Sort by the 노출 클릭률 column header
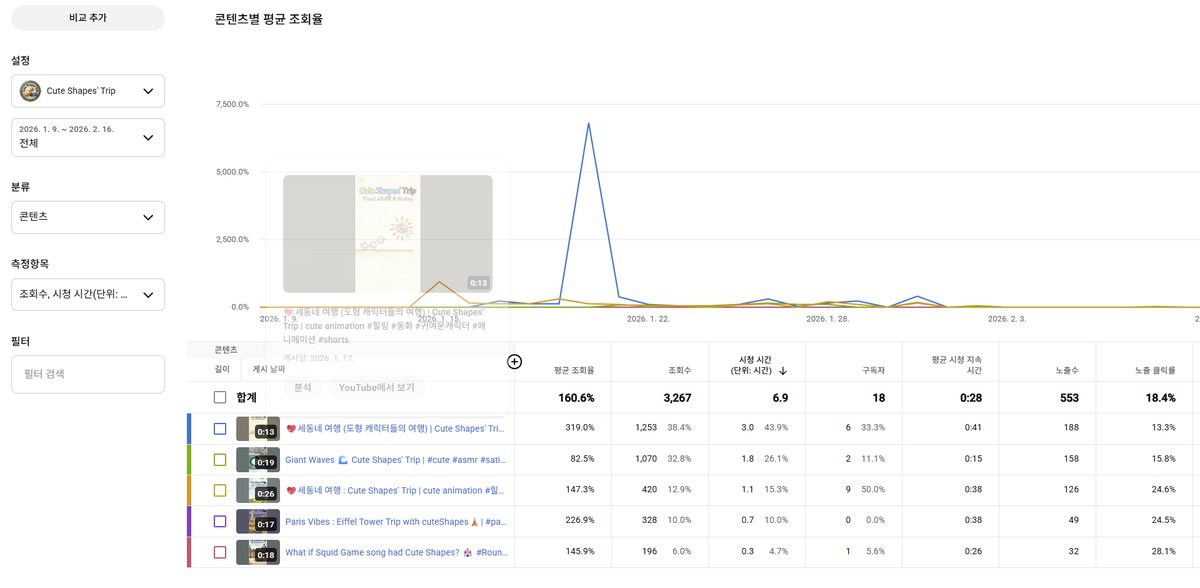The image size is (1200, 588). [x=1155, y=370]
